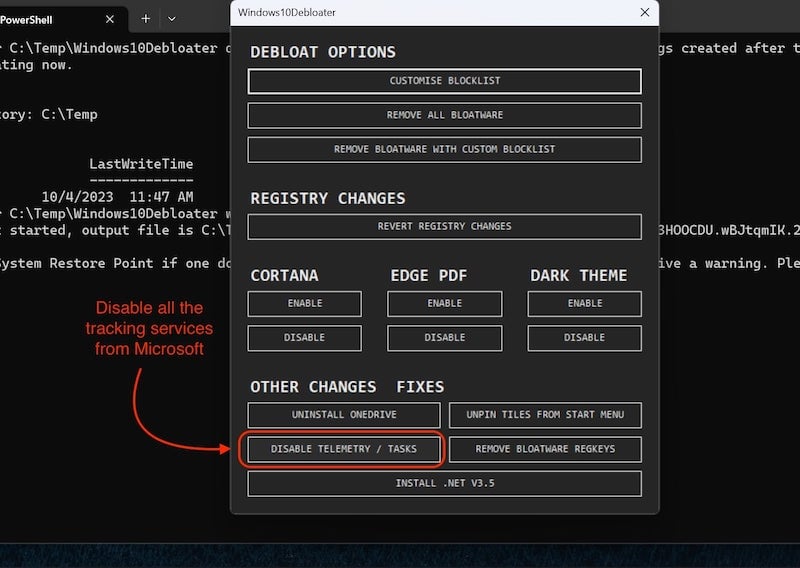The height and width of the screenshot is (568, 800).
Task: Open a new terminal tab
Action: point(145,19)
